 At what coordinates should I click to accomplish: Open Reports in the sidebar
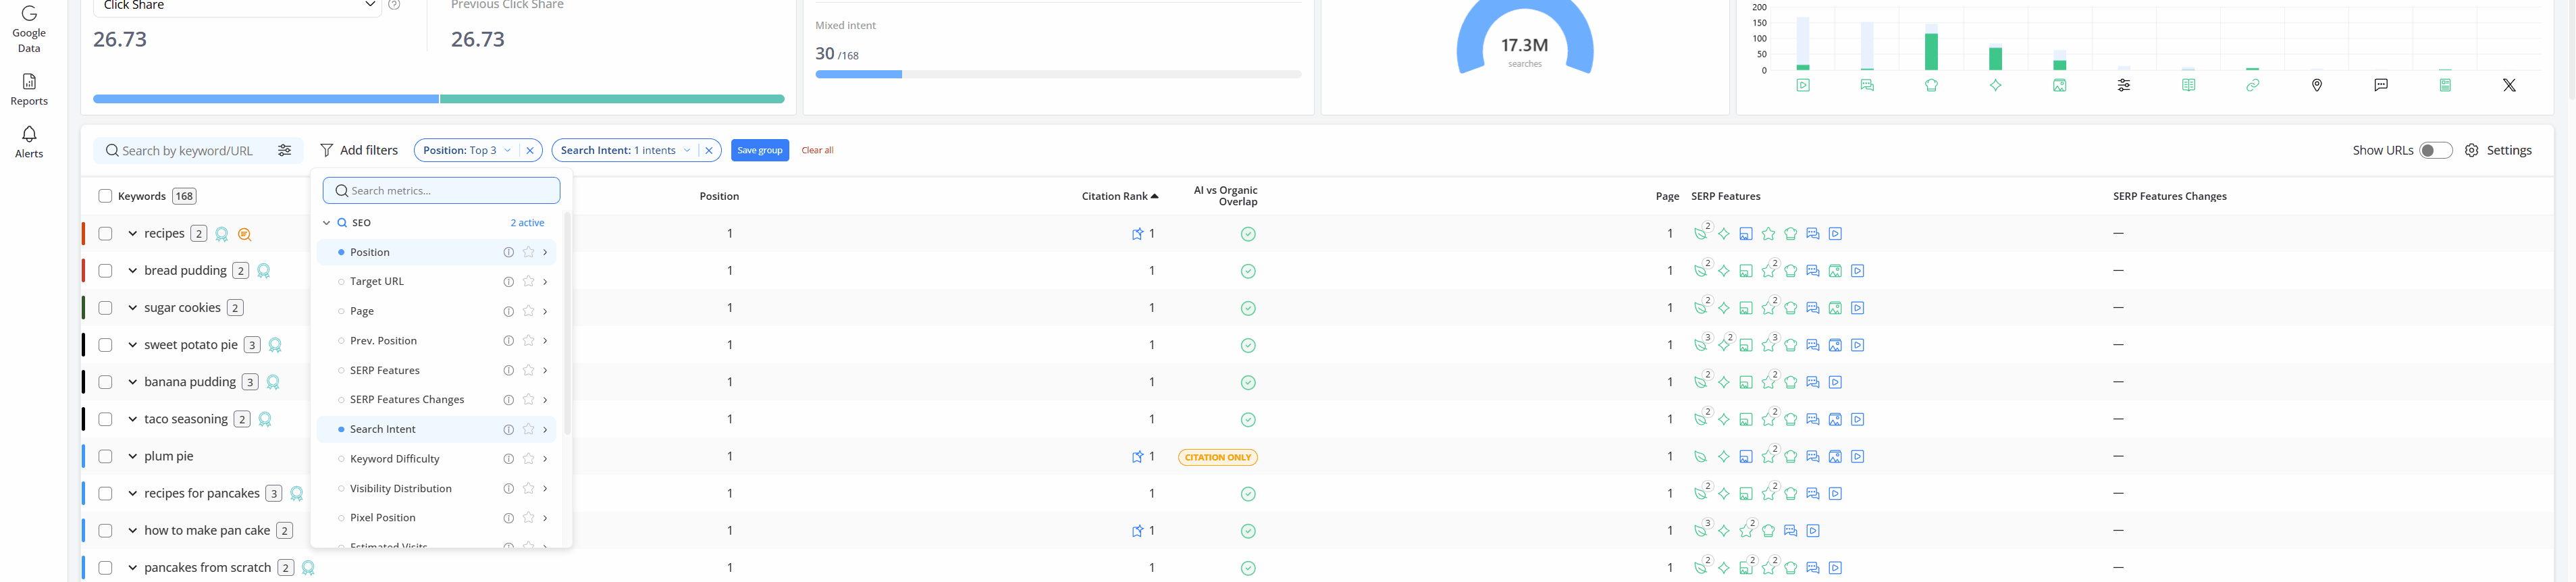[x=29, y=89]
